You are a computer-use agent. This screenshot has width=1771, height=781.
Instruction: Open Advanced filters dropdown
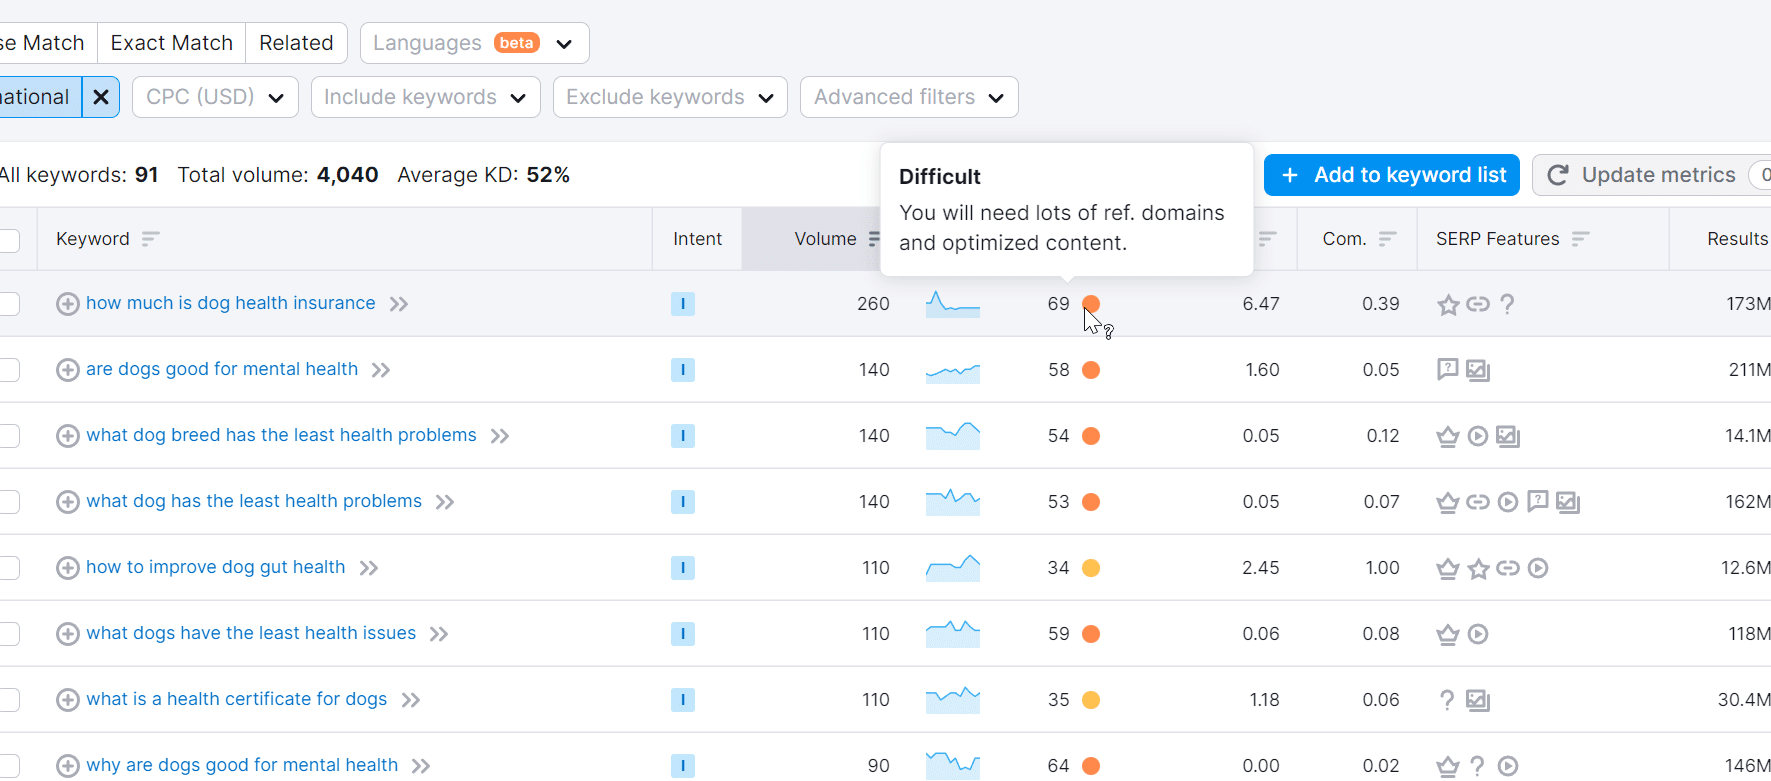(909, 97)
